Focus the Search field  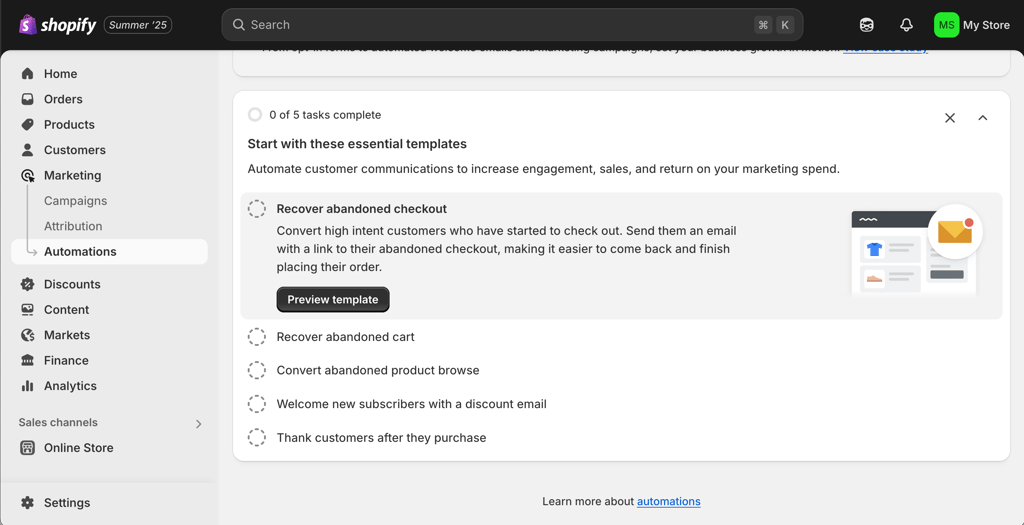click(x=512, y=25)
